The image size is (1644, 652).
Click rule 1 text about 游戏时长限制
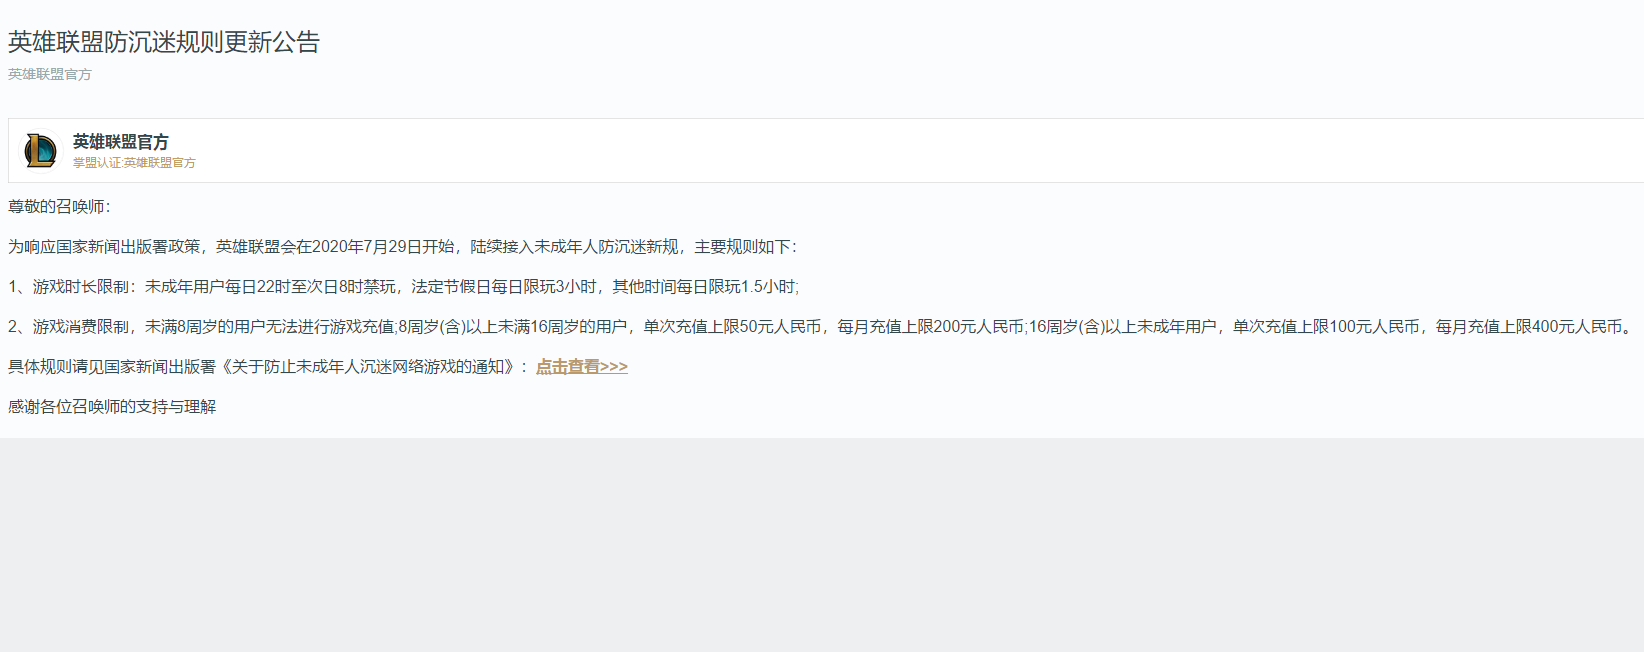pyautogui.click(x=404, y=287)
